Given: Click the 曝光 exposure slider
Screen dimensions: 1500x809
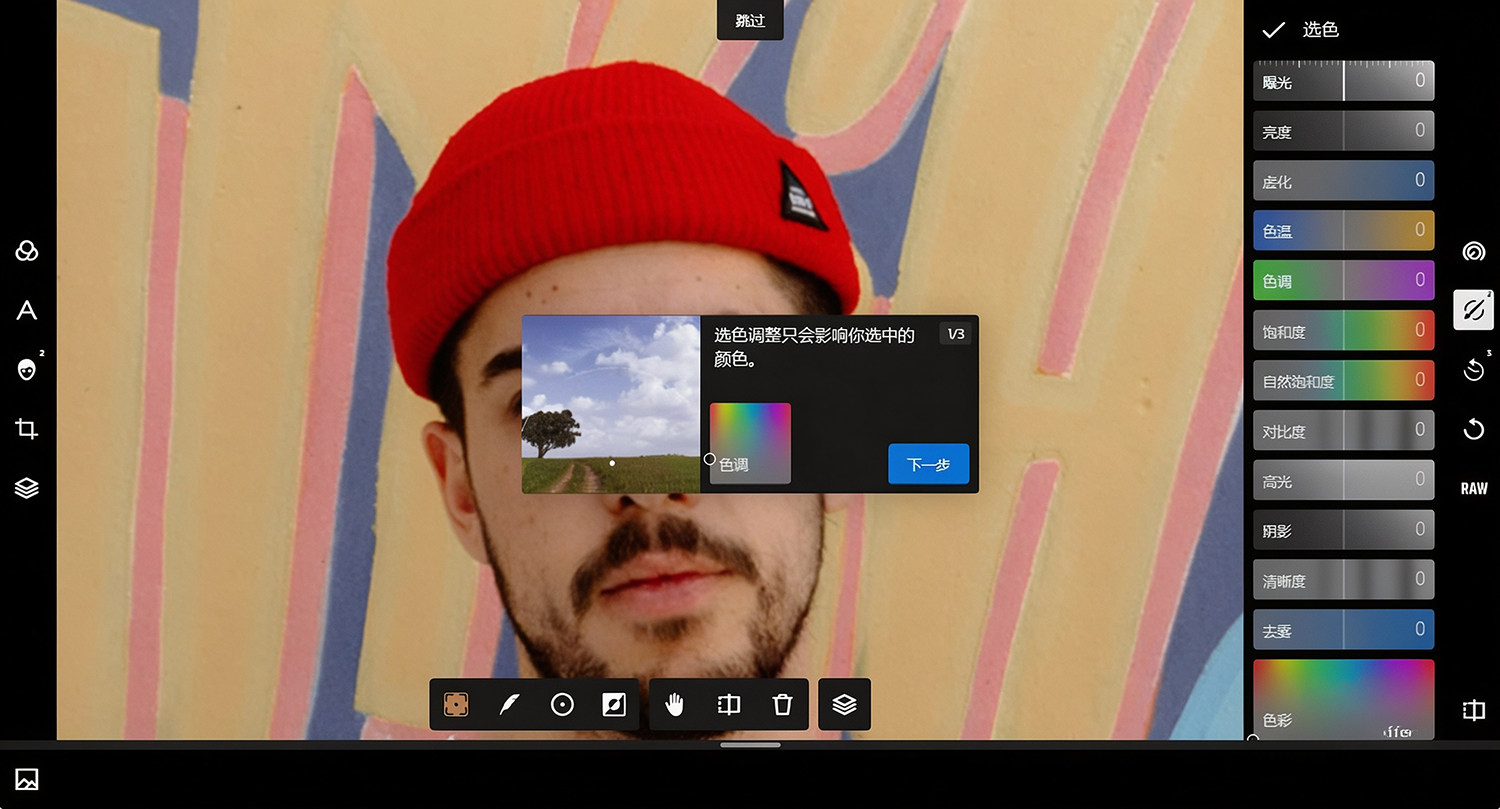Looking at the screenshot, I should pos(1344,81).
